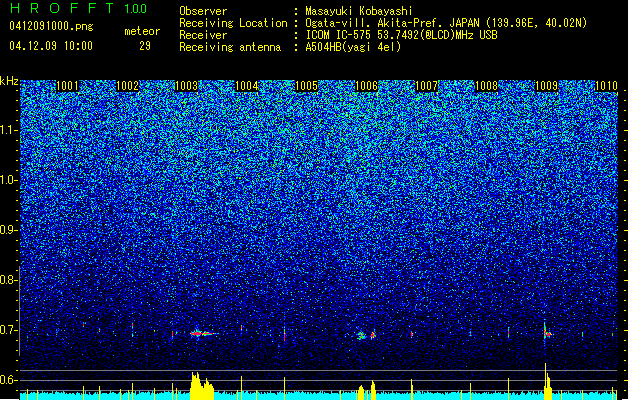
Task: Click the 1006 minute marker
Action: (367, 86)
